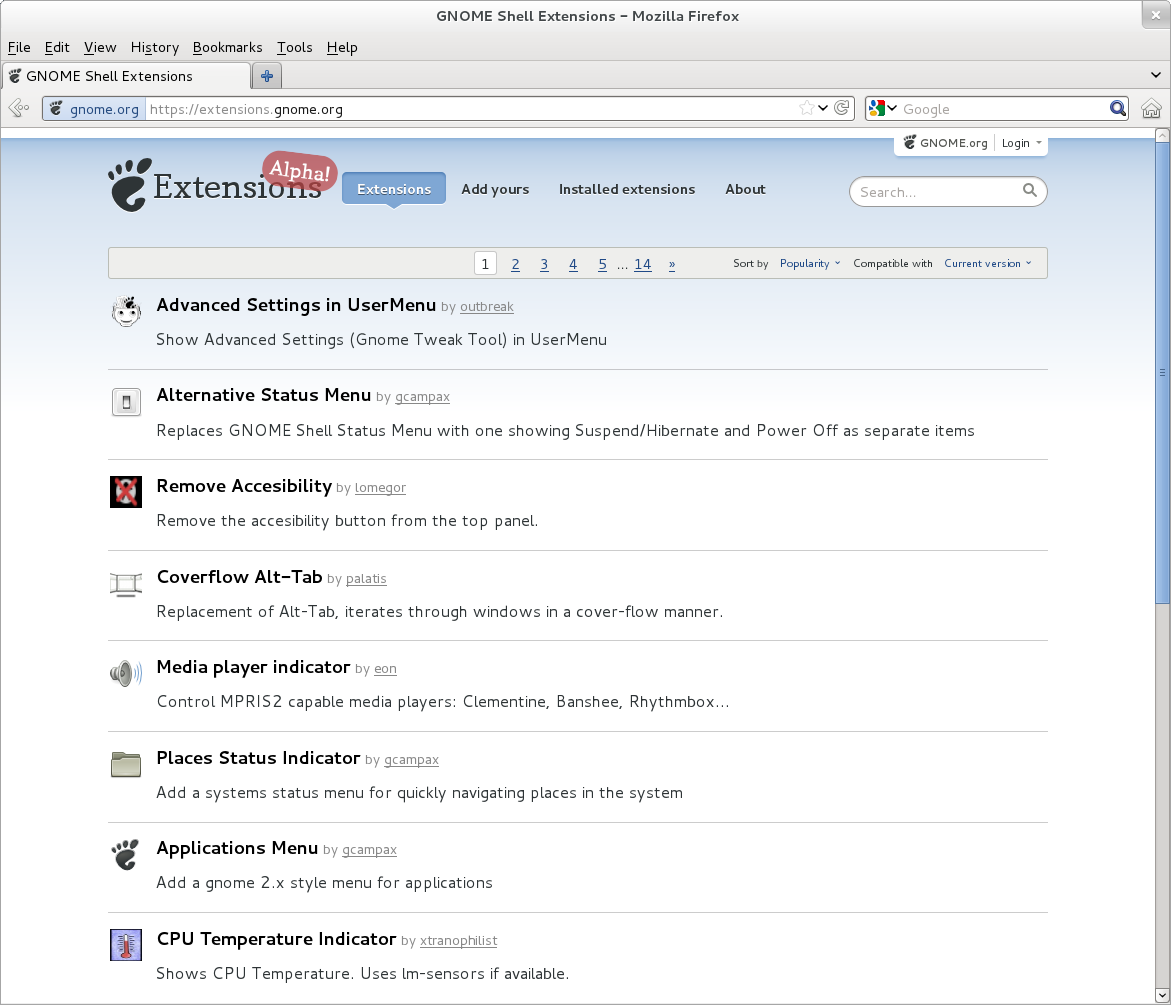Open the Login dropdown
The image size is (1171, 1005).
pos(1021,143)
